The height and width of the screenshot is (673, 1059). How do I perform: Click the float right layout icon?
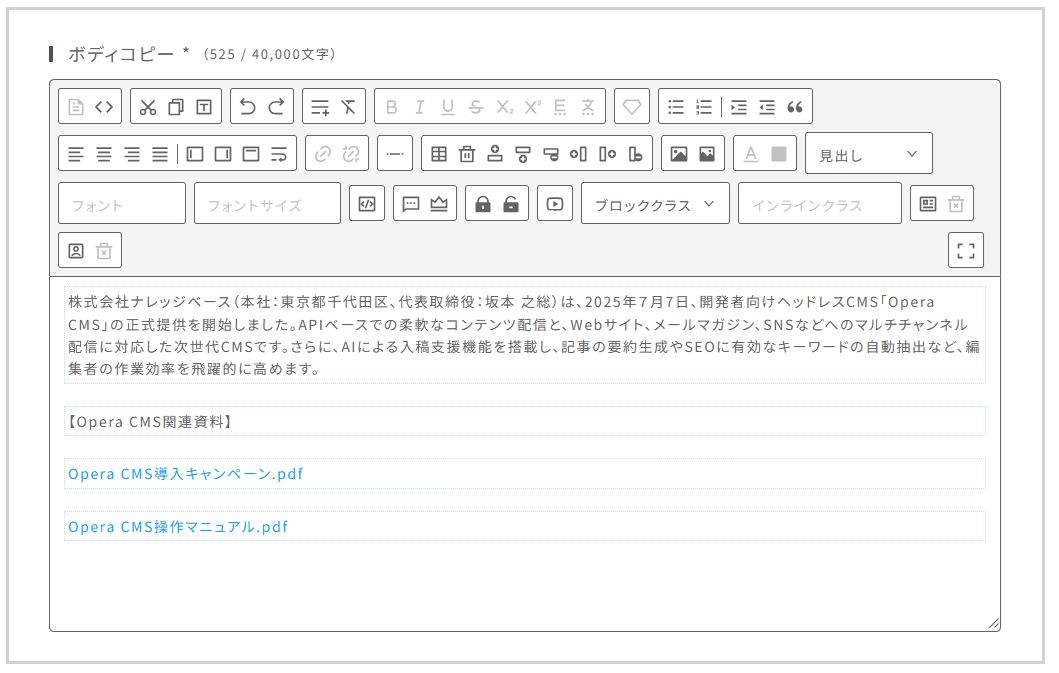223,154
